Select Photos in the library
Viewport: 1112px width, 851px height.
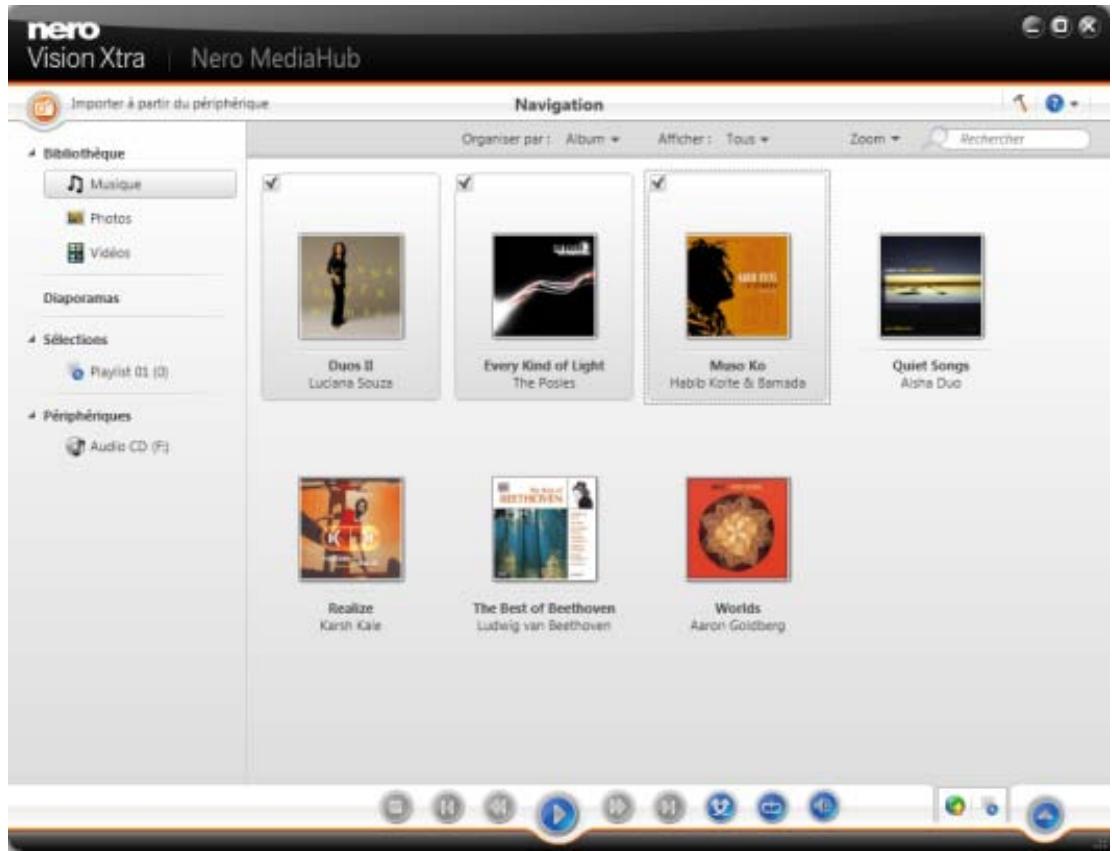pyautogui.click(x=111, y=218)
